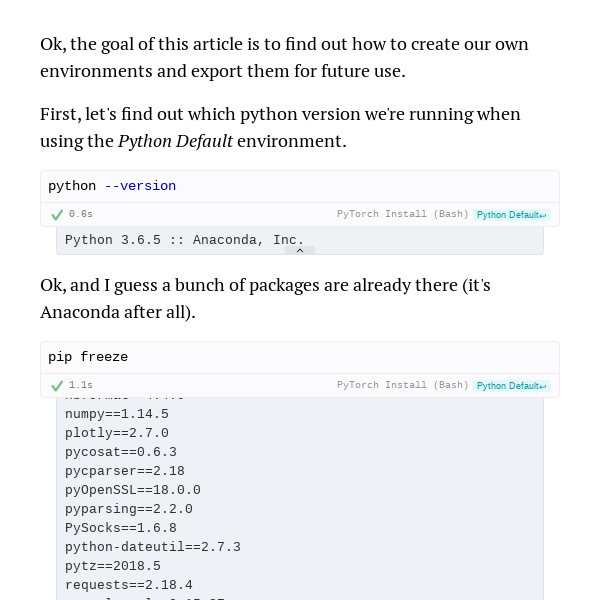Click the numpy==1.14.5 output line

coord(117,414)
